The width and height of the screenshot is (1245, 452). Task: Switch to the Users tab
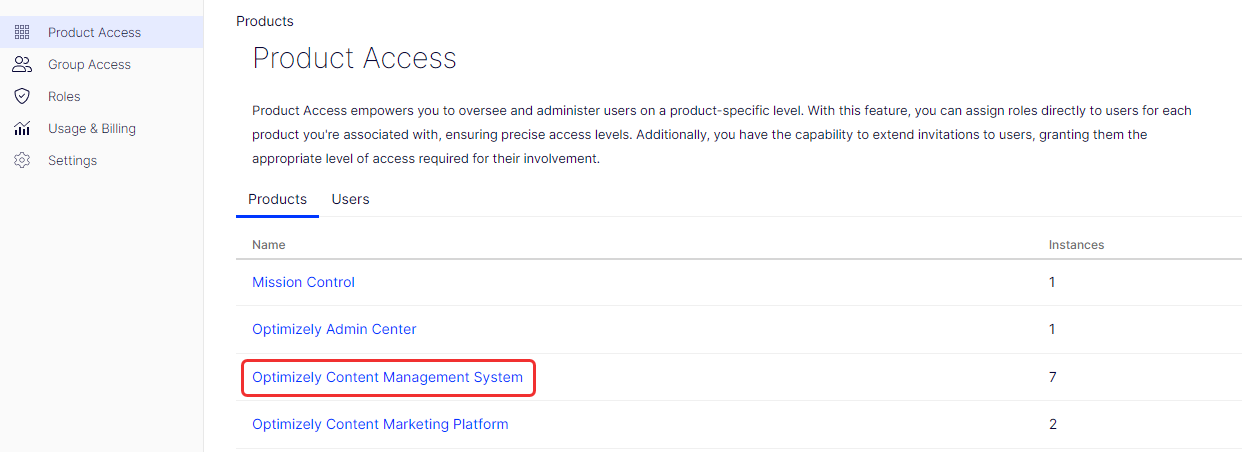click(x=350, y=199)
